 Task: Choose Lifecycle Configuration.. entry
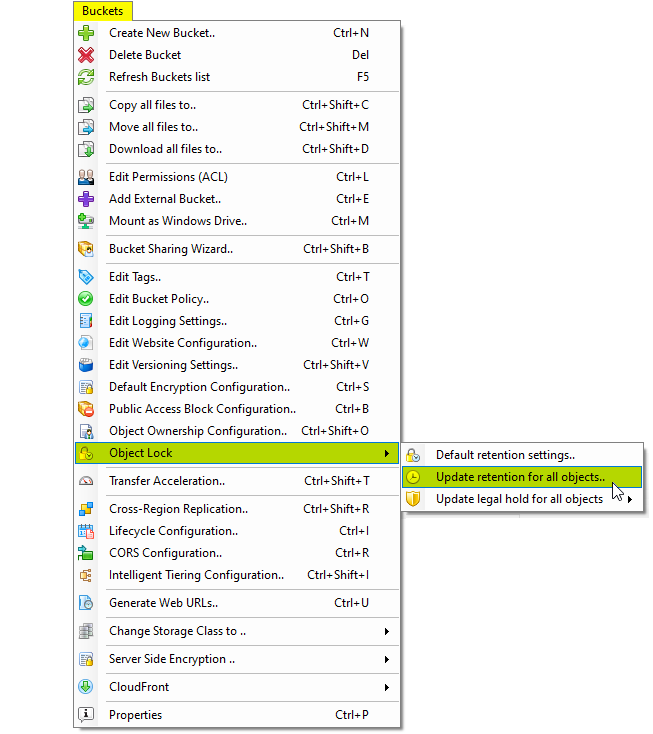pyautogui.click(x=237, y=531)
